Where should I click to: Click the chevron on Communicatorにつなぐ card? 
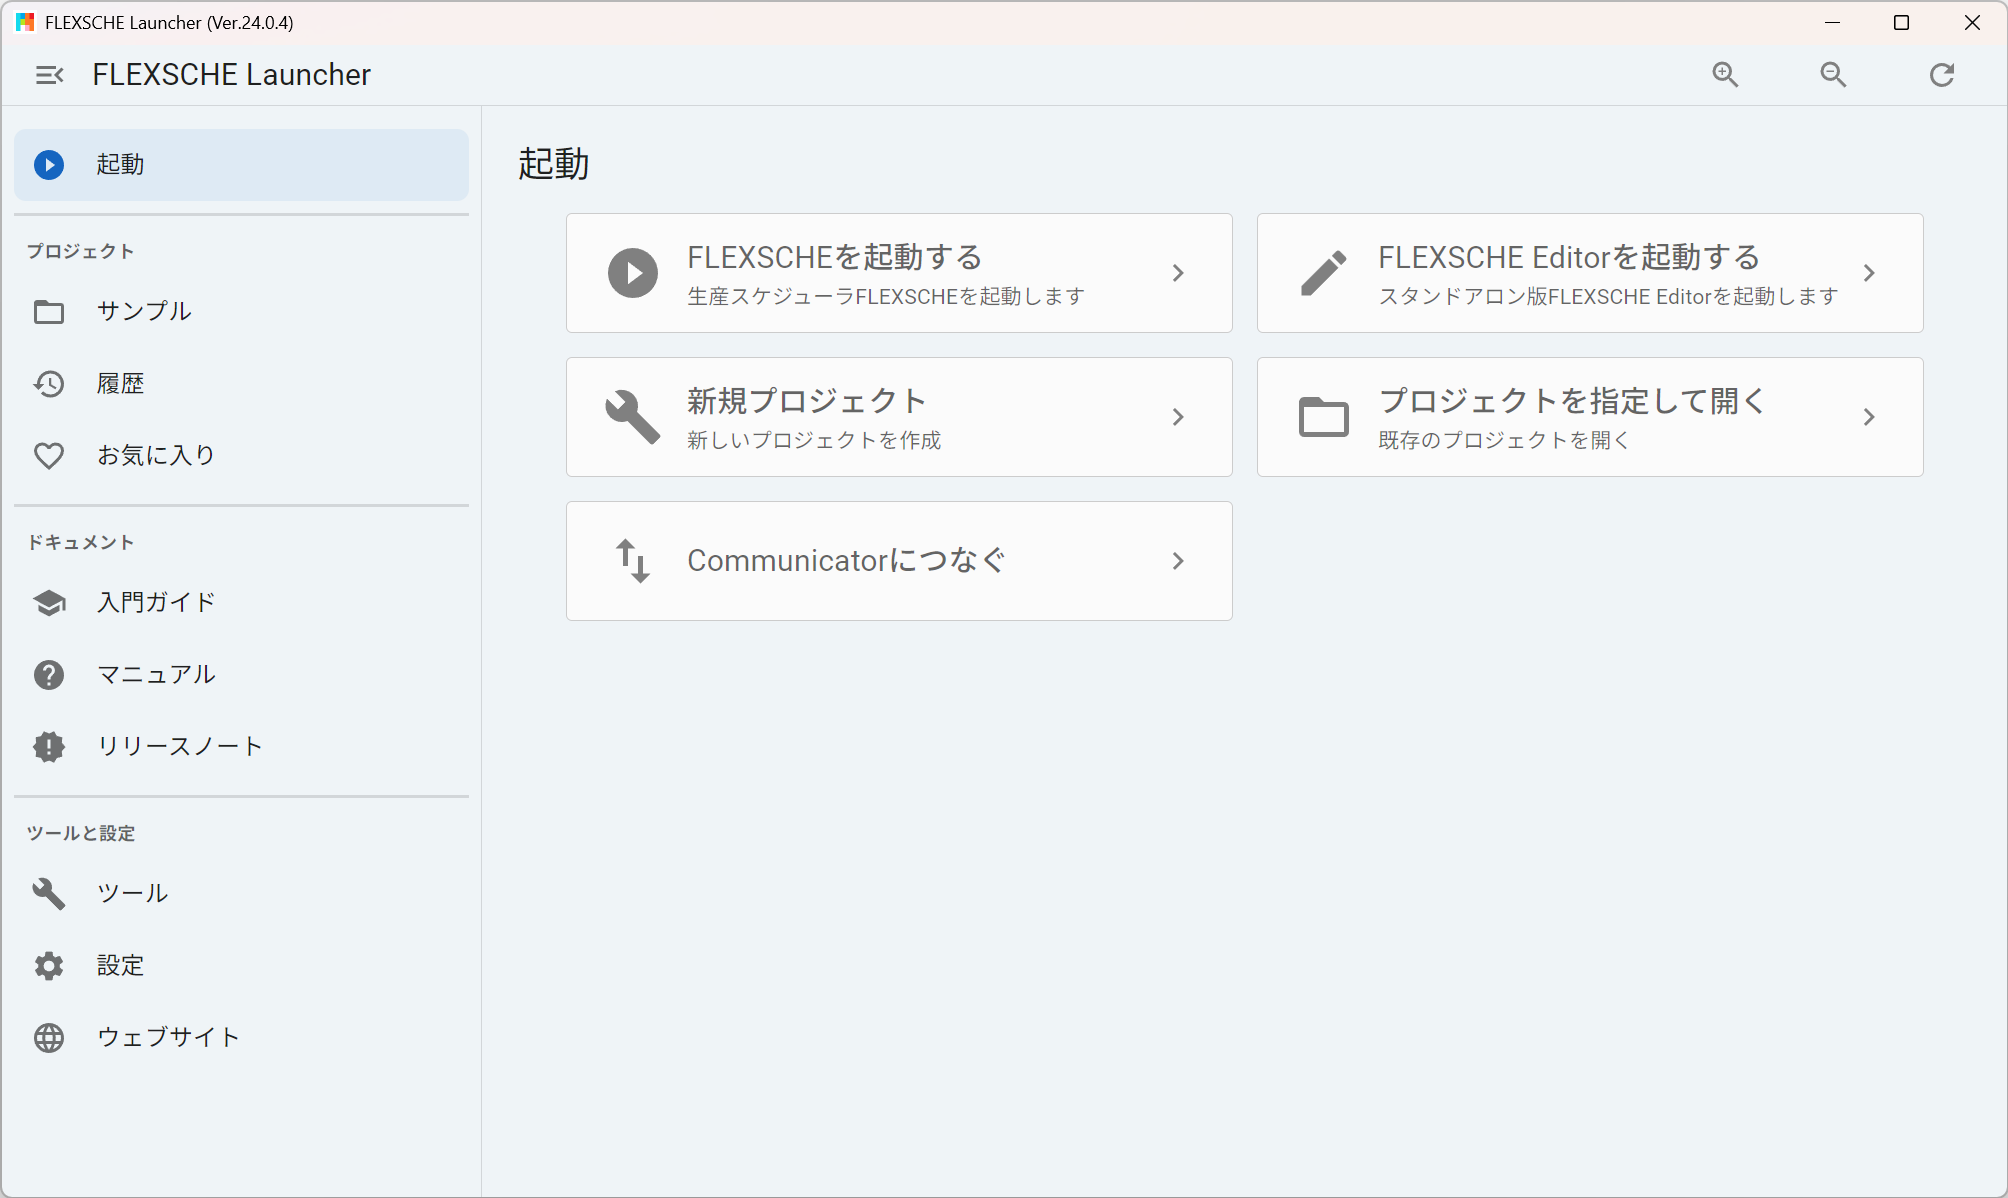(1178, 561)
